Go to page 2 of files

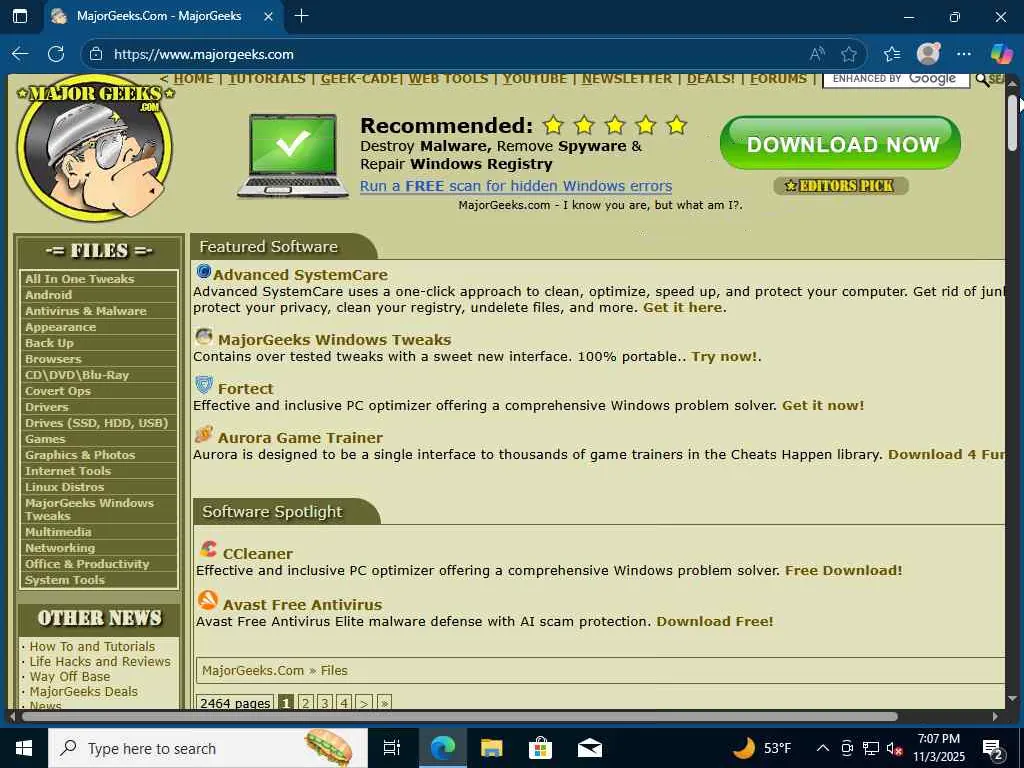[305, 703]
